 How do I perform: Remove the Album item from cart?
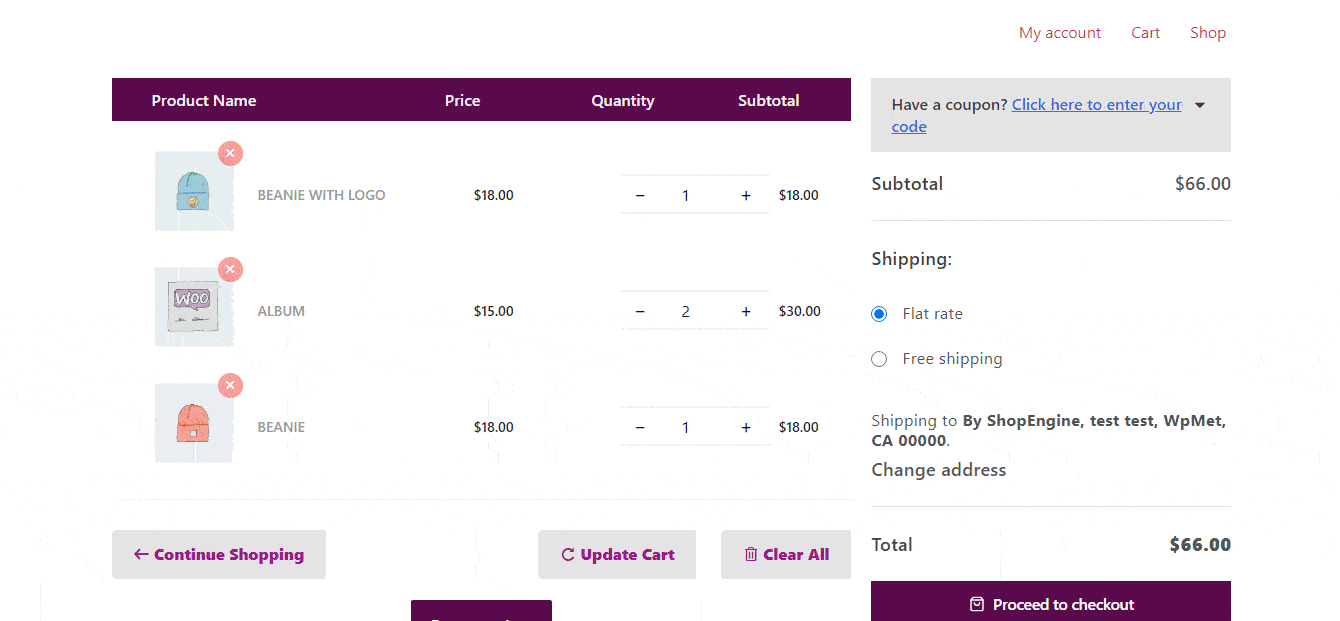(x=231, y=270)
